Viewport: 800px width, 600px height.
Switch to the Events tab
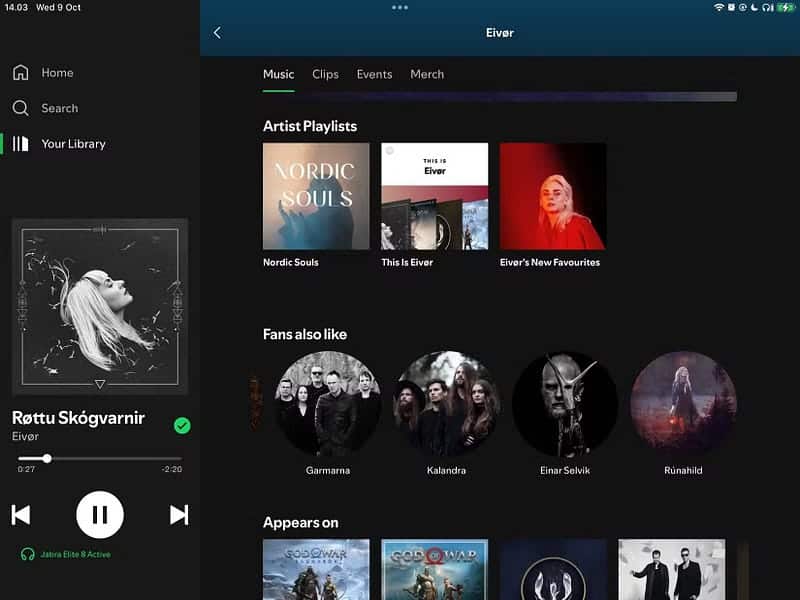tap(374, 74)
